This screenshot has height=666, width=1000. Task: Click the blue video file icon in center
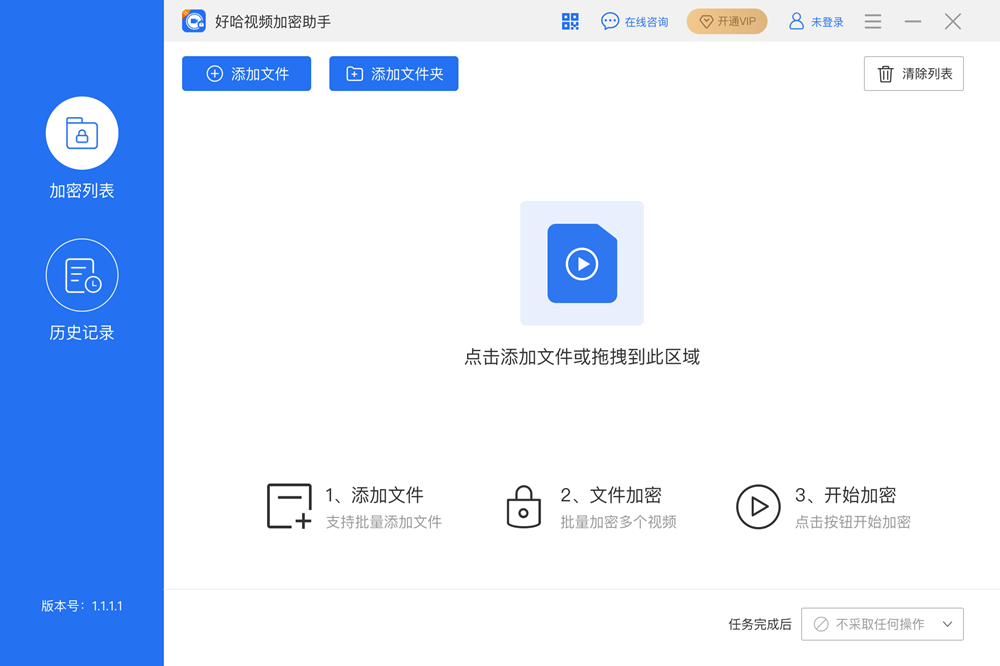pyautogui.click(x=582, y=263)
